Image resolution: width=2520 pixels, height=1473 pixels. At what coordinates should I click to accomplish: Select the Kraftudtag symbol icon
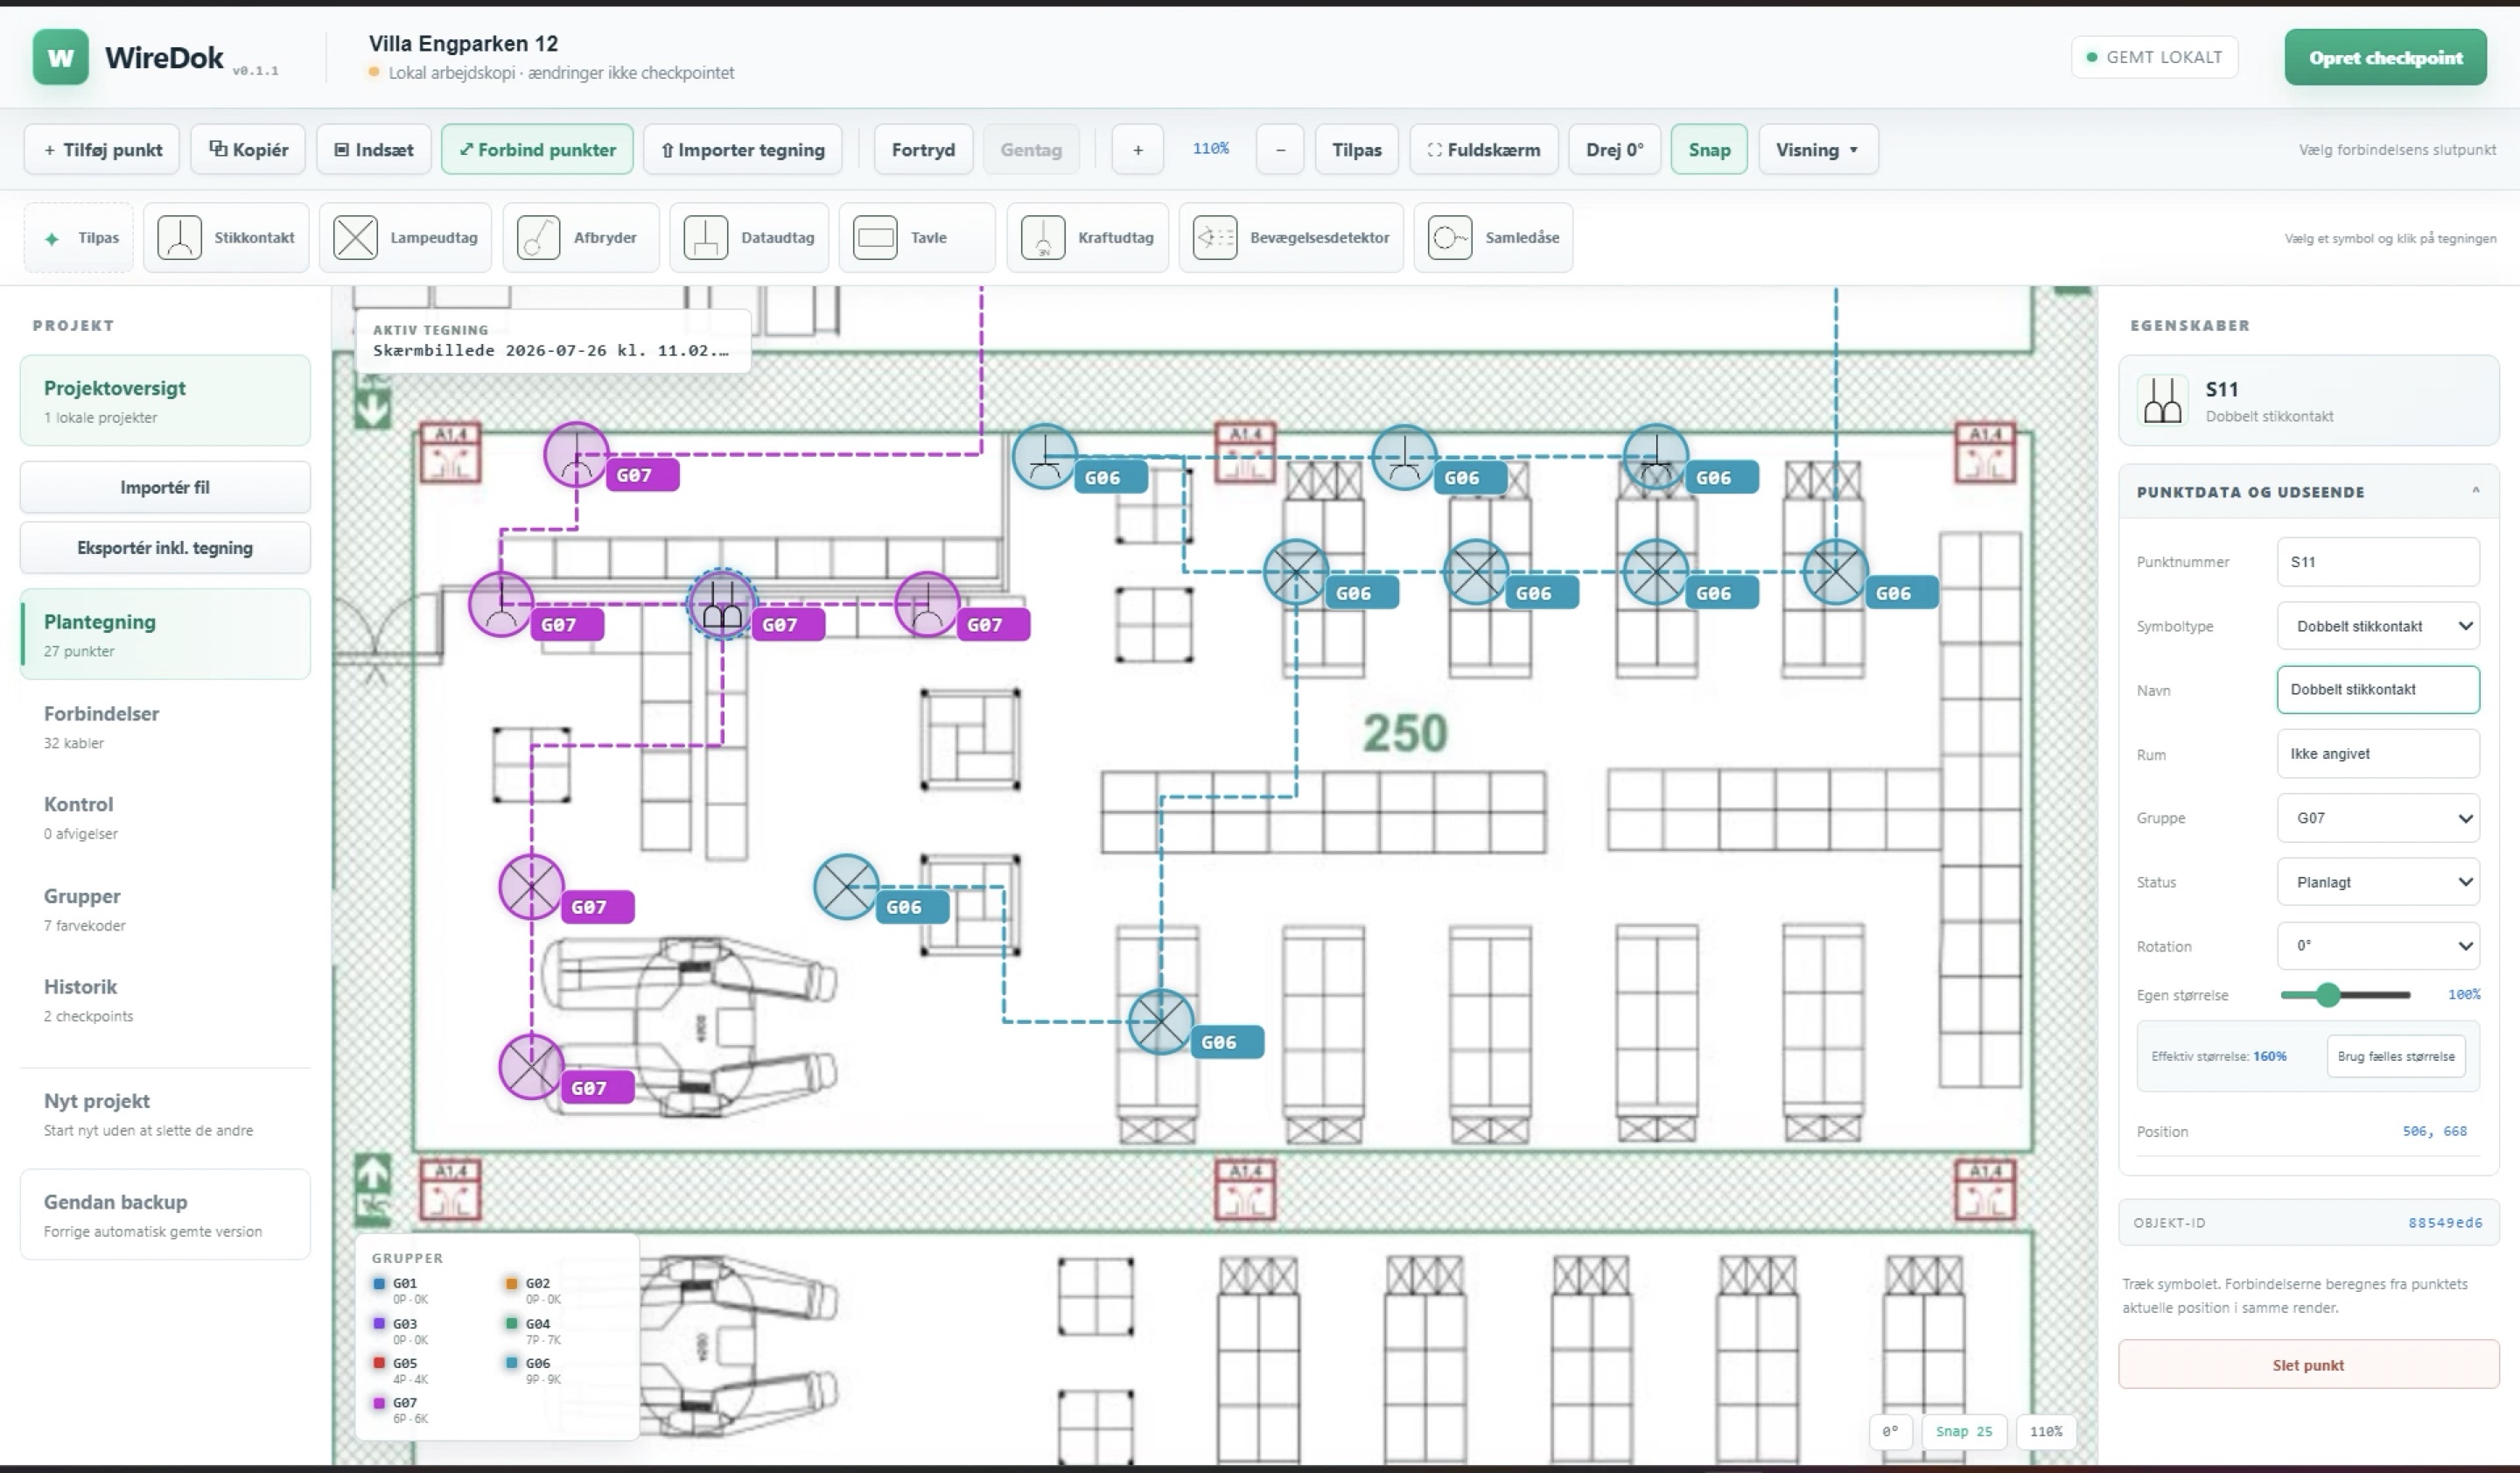point(1043,238)
